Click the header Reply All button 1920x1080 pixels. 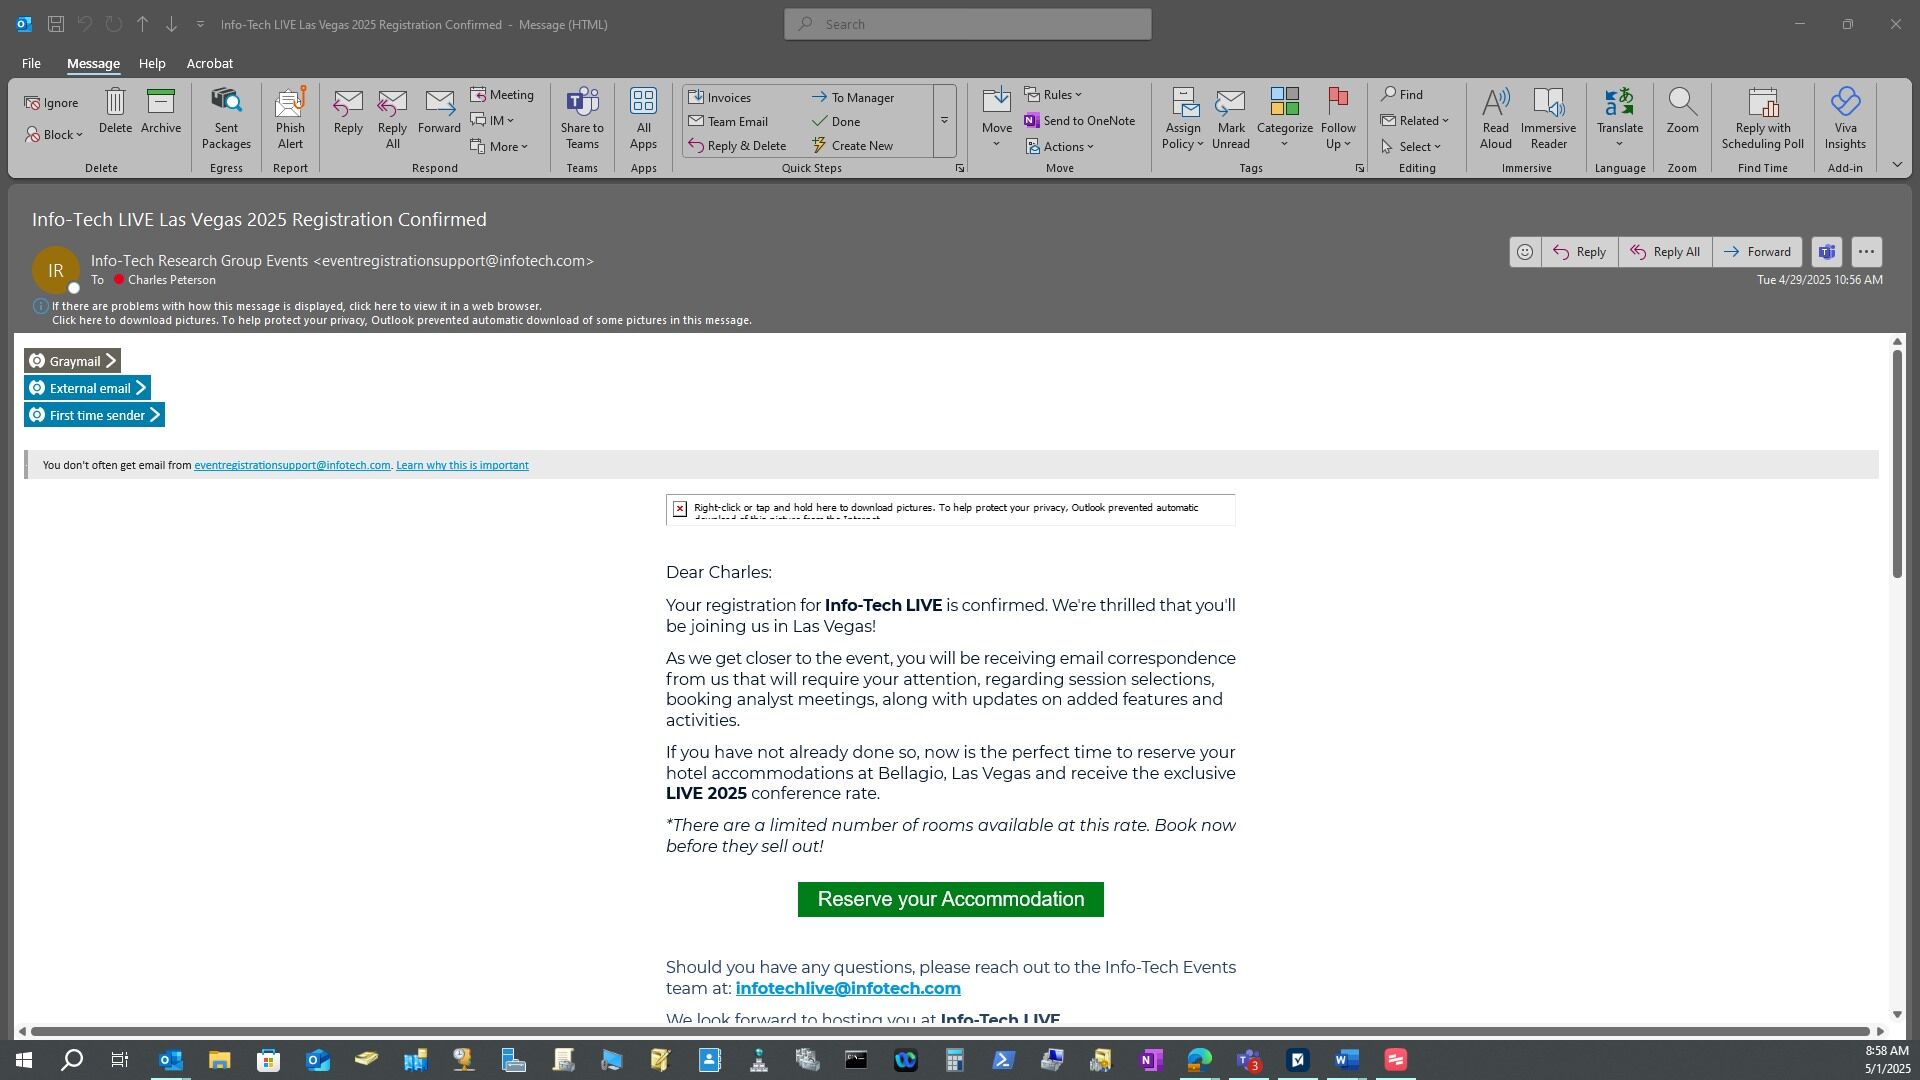(x=1665, y=252)
